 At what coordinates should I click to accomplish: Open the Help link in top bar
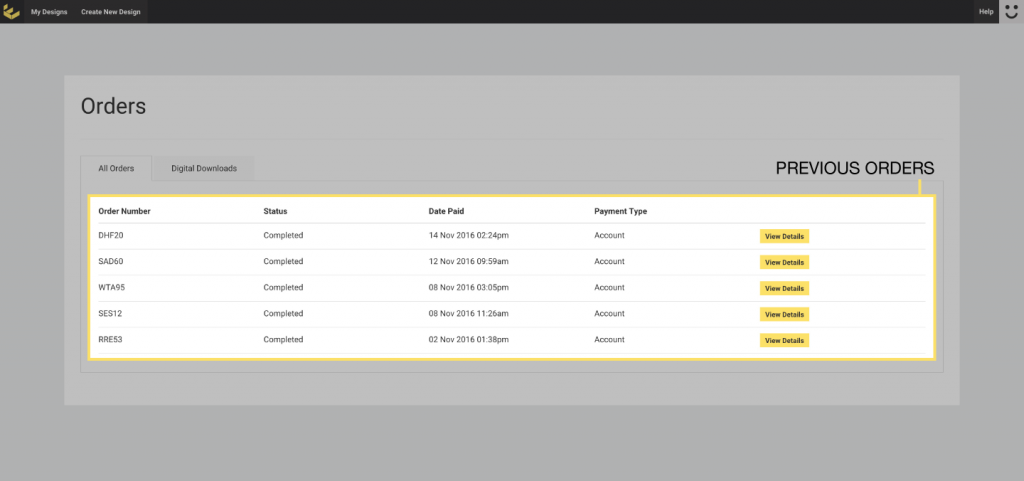pyautogui.click(x=985, y=12)
